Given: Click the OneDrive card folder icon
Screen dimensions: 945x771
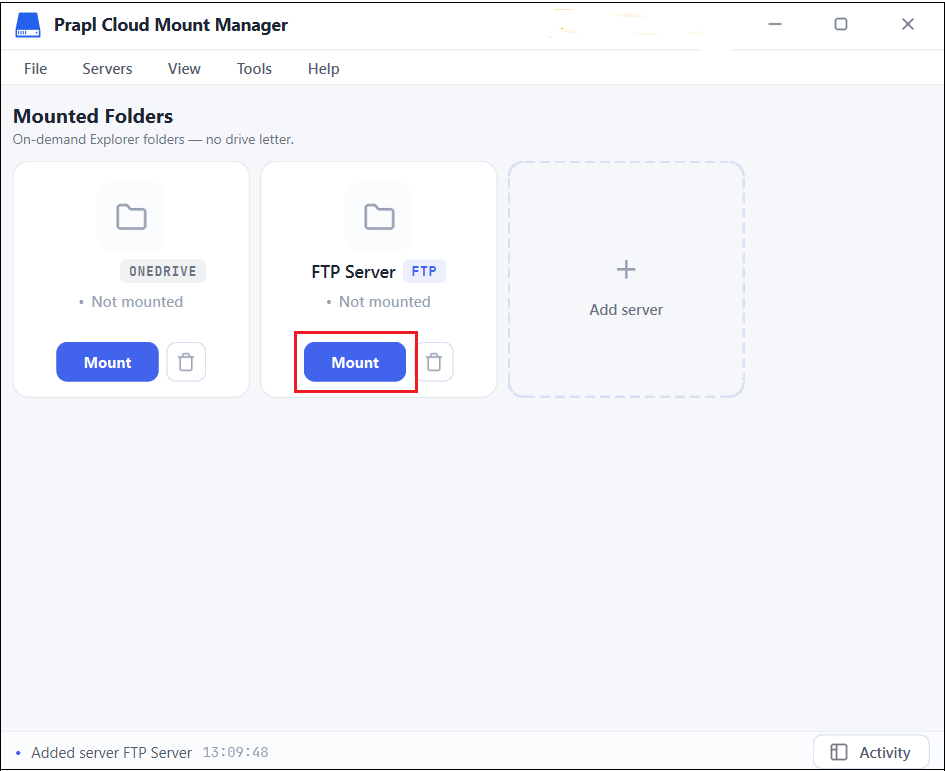Looking at the screenshot, I should [131, 217].
